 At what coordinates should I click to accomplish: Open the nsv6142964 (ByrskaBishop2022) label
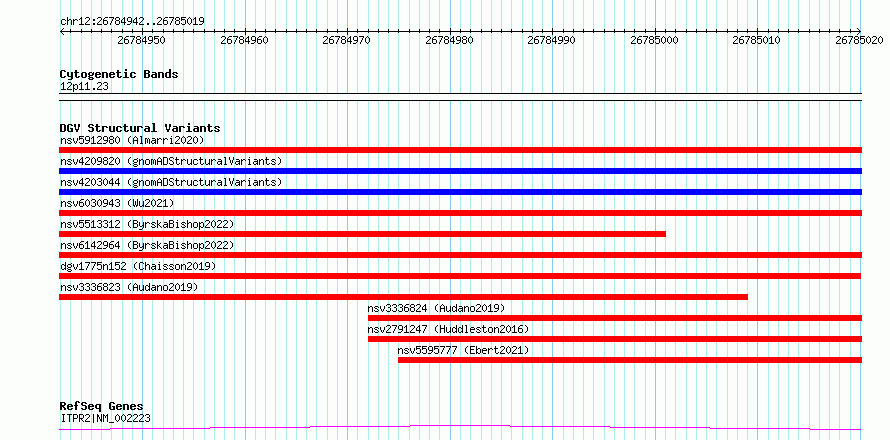click(x=146, y=245)
